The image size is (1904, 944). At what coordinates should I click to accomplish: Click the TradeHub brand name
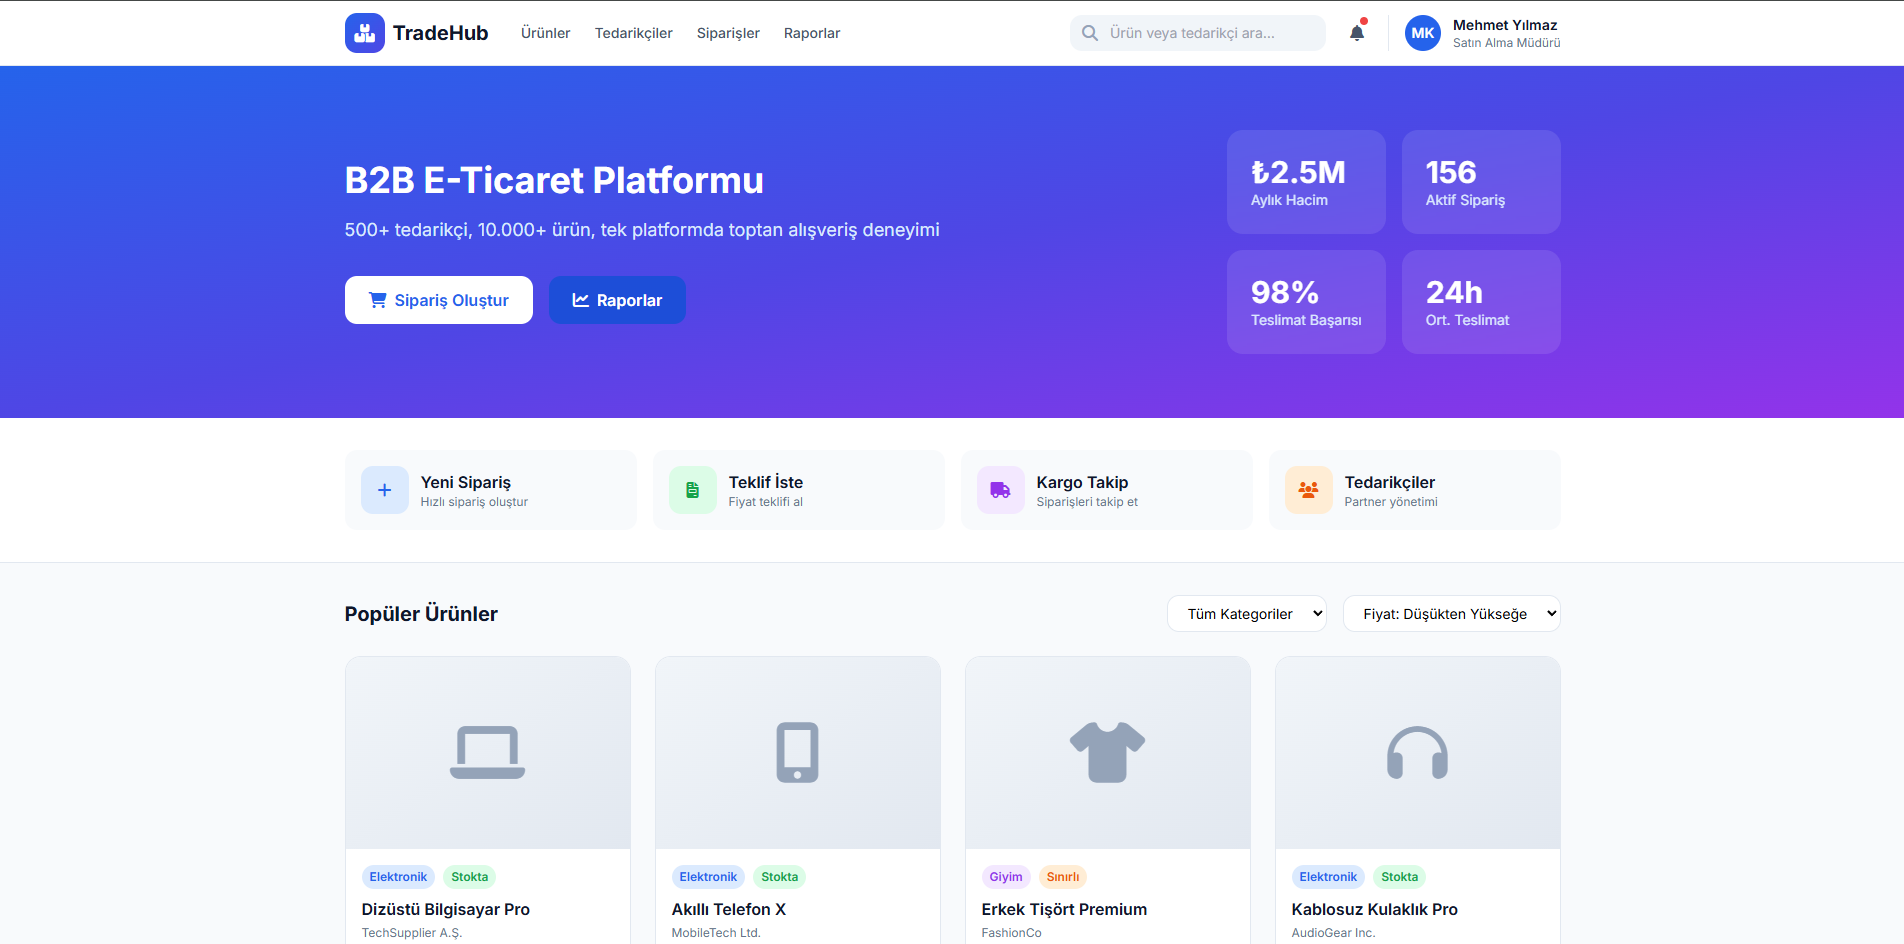tap(440, 33)
